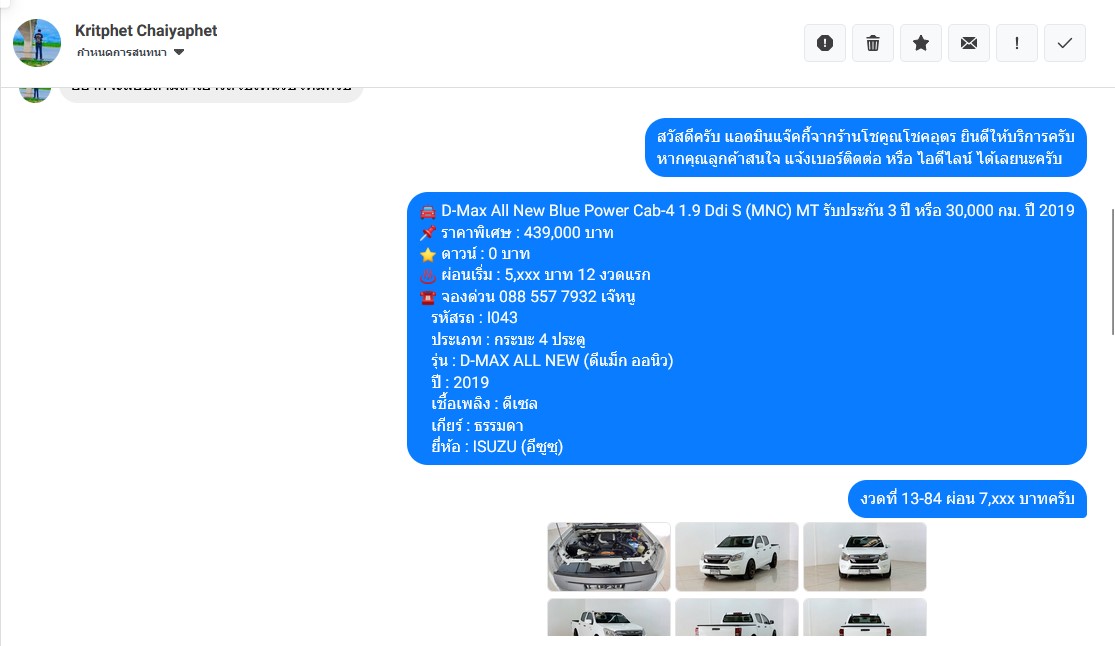
Task: Open the Kritphet Chaiyaphet name link
Action: 146,31
